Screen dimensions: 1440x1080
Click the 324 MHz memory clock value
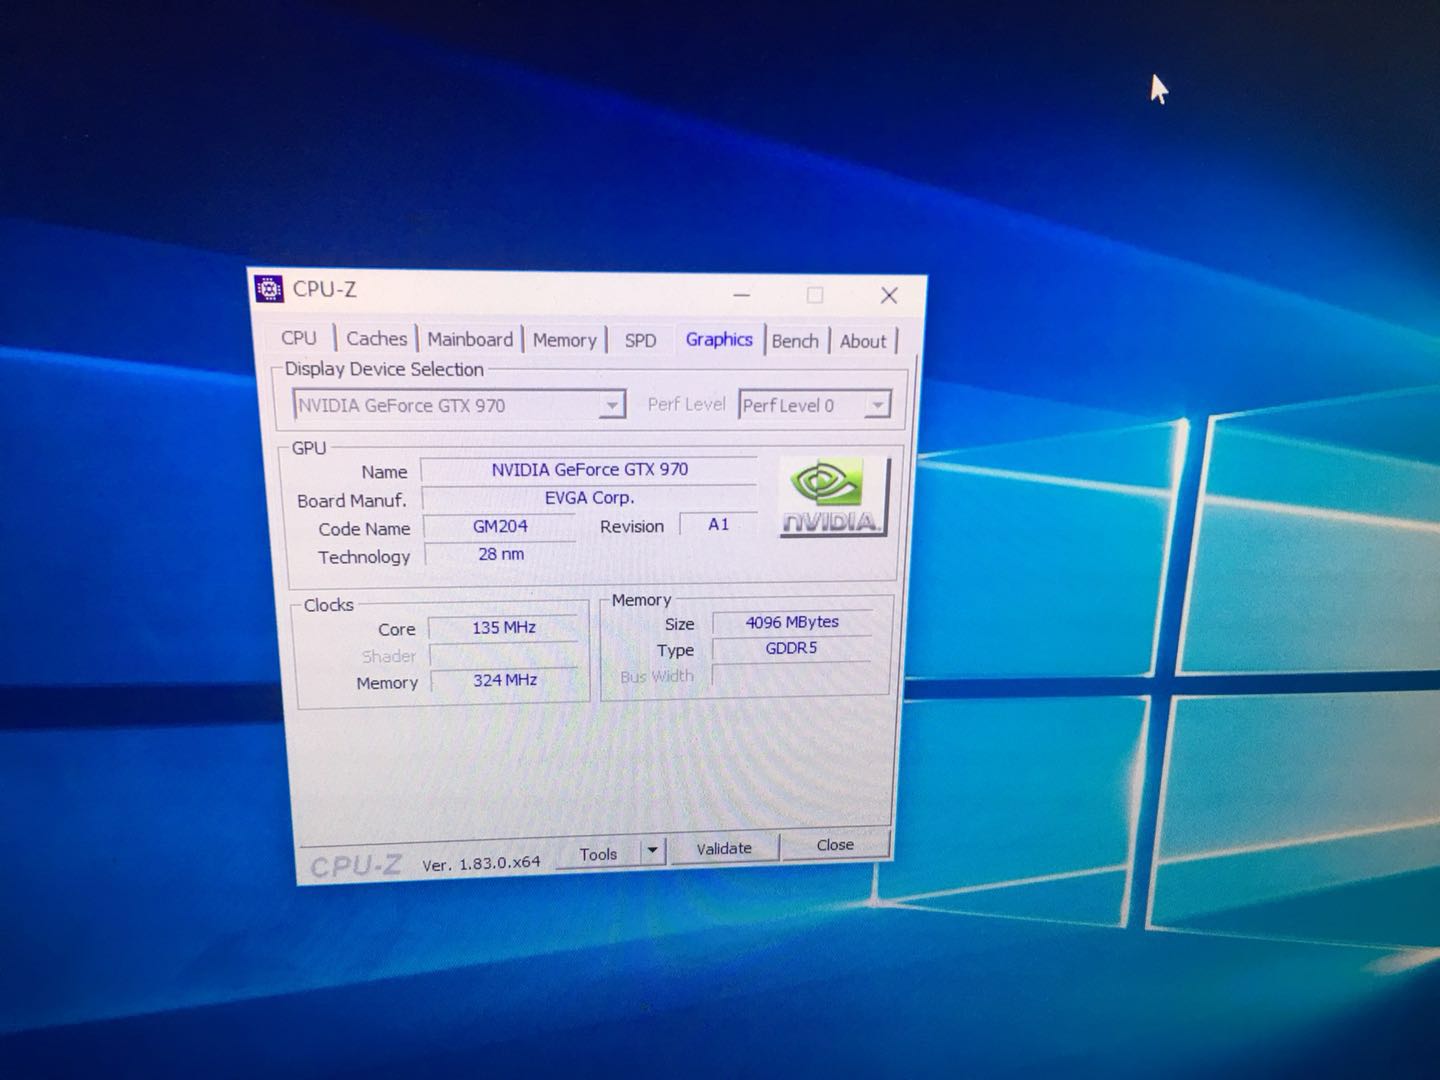click(x=505, y=680)
